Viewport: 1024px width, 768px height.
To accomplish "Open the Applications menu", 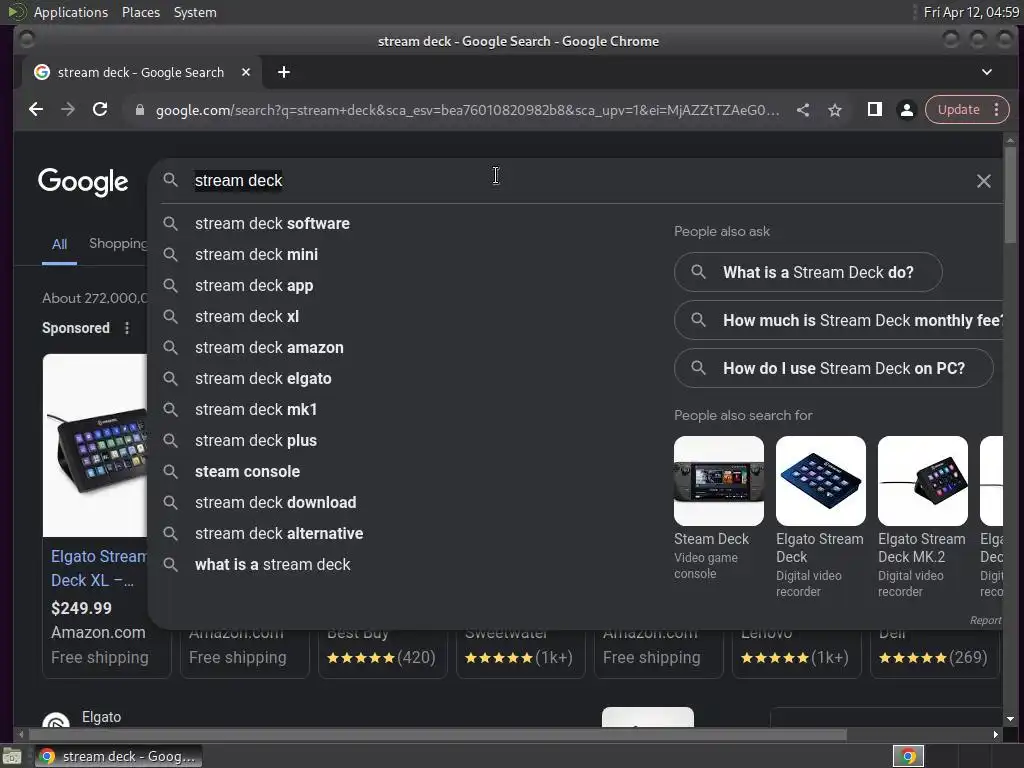I will point(71,12).
